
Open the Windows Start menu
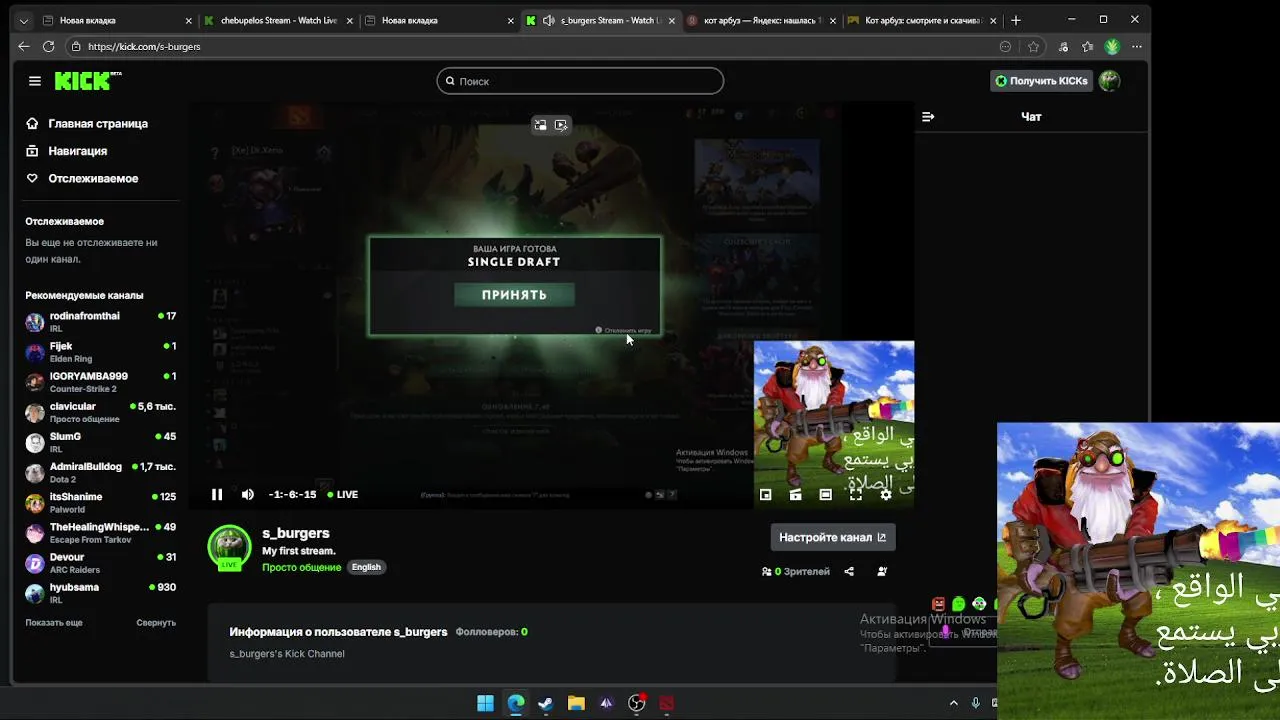point(485,703)
